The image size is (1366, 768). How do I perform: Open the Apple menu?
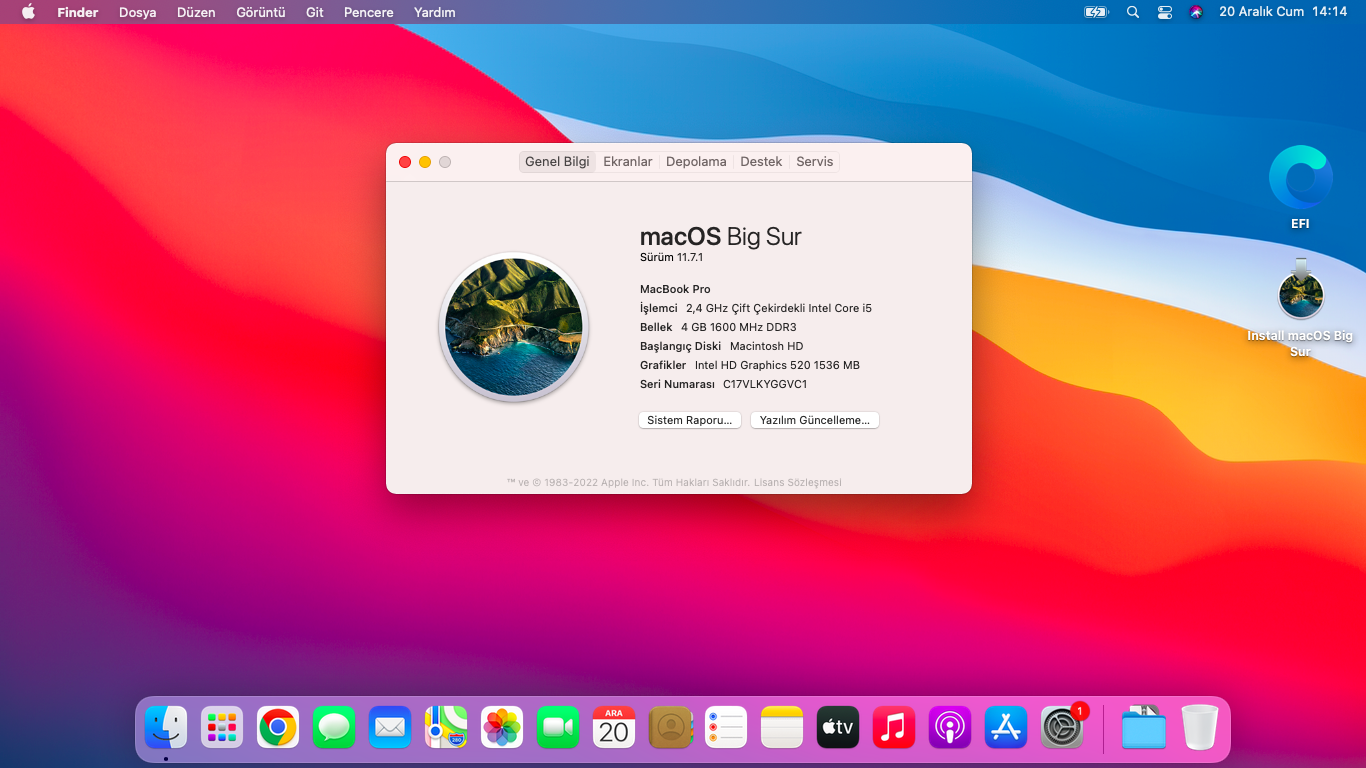tap(28, 12)
